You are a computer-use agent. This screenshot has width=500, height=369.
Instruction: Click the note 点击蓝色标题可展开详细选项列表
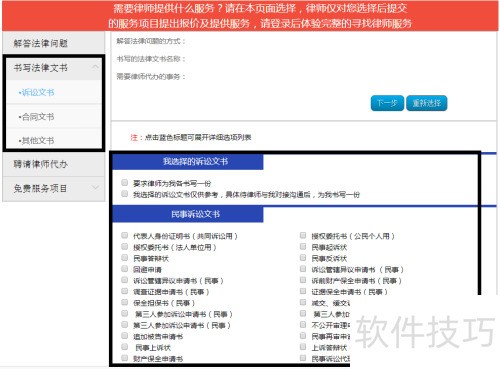point(198,137)
